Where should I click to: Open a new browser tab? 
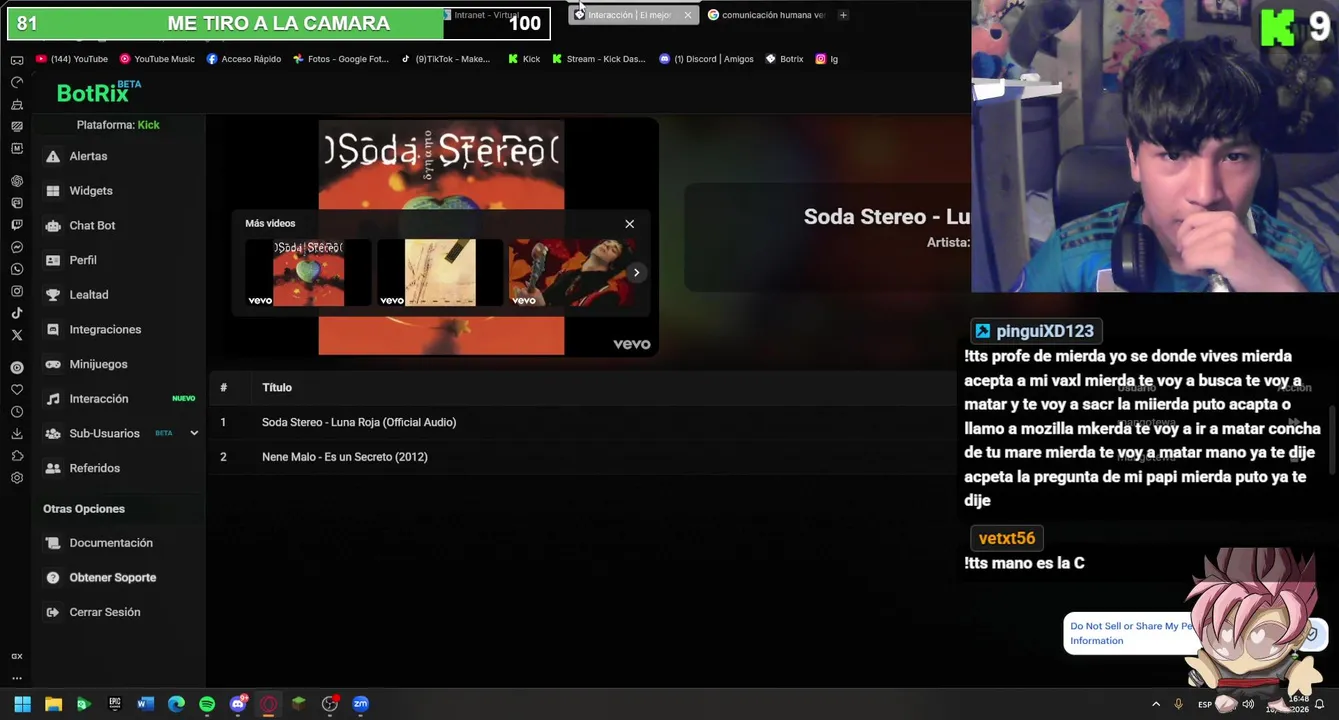[843, 15]
